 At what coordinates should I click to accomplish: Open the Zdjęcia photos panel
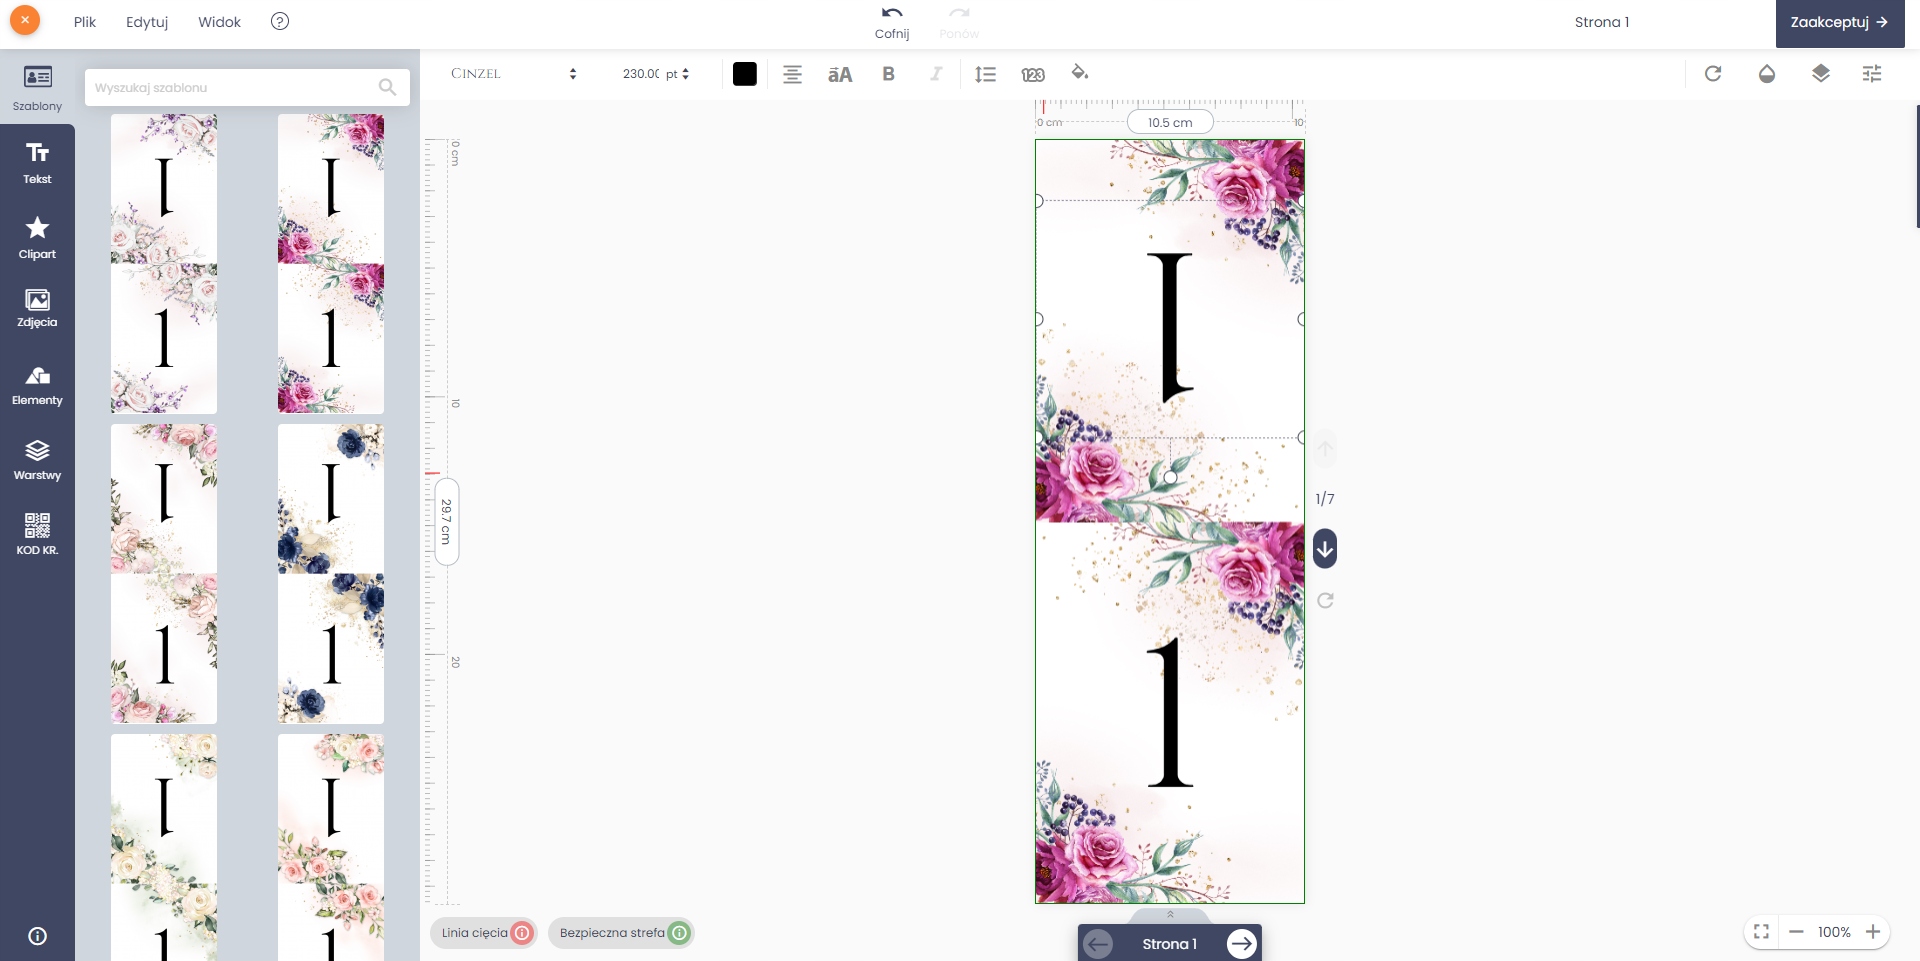click(37, 308)
